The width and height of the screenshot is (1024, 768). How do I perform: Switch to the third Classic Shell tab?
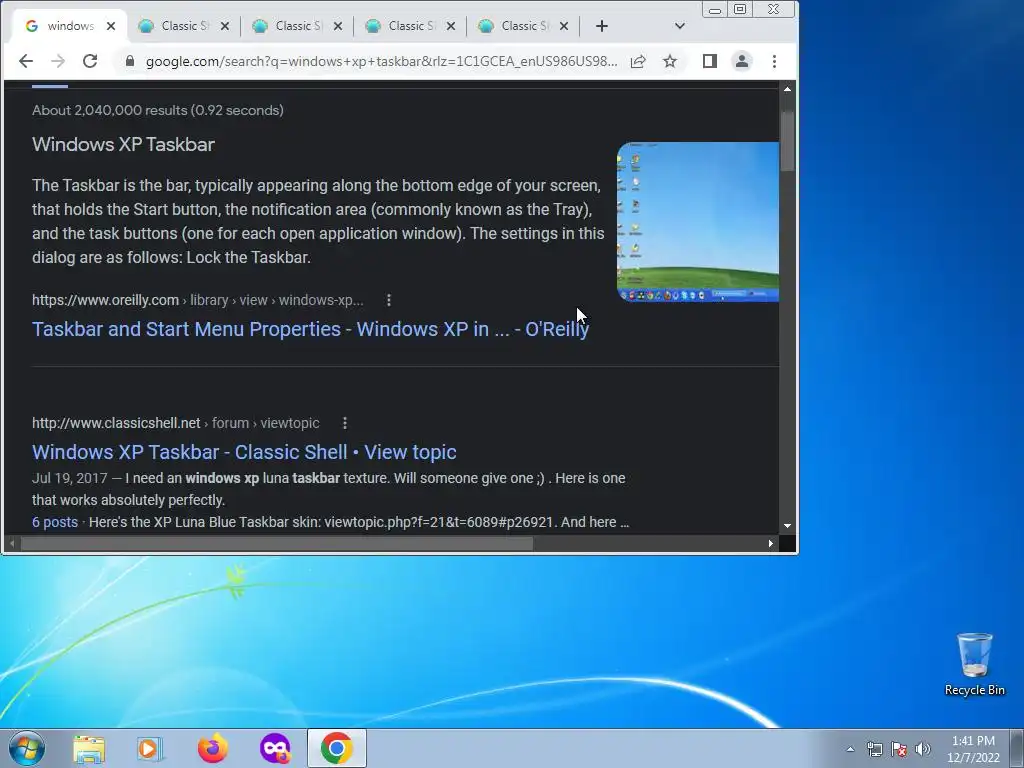410,26
